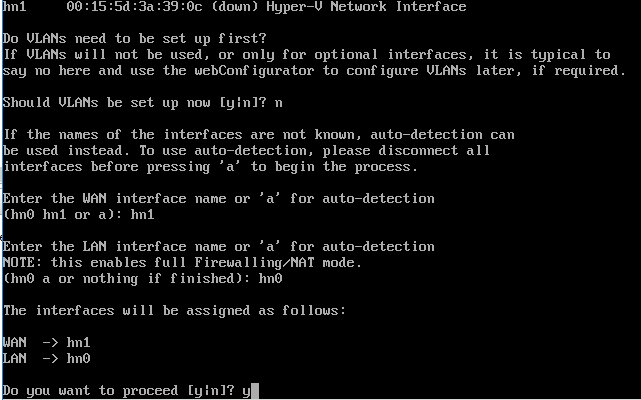Viewport: 641px width, 400px height.
Task: Click the 'LAN -> hn0' assignment line
Action: pos(47,358)
